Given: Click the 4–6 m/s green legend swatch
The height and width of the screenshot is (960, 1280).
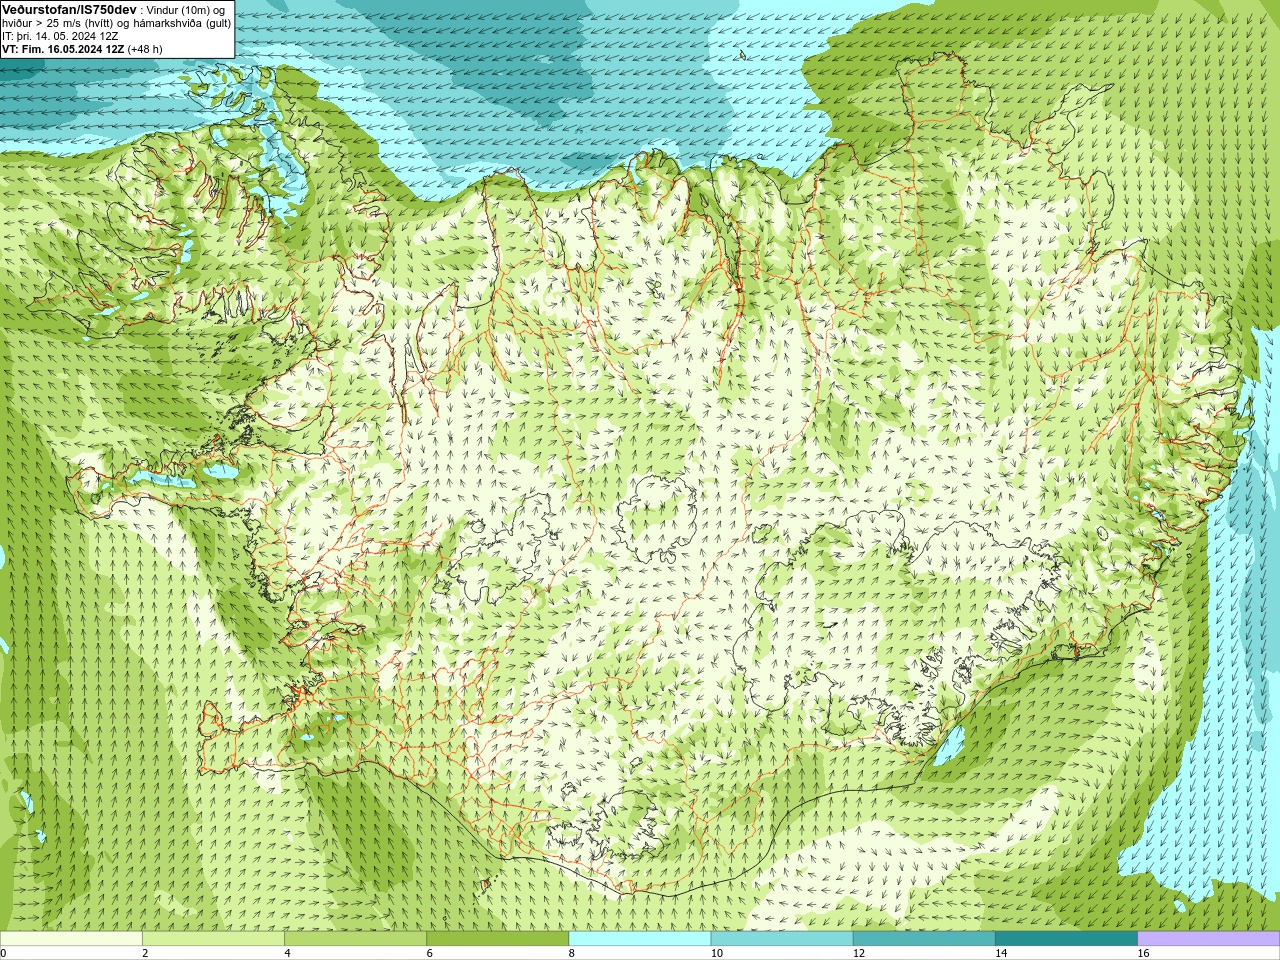Looking at the screenshot, I should 355,939.
